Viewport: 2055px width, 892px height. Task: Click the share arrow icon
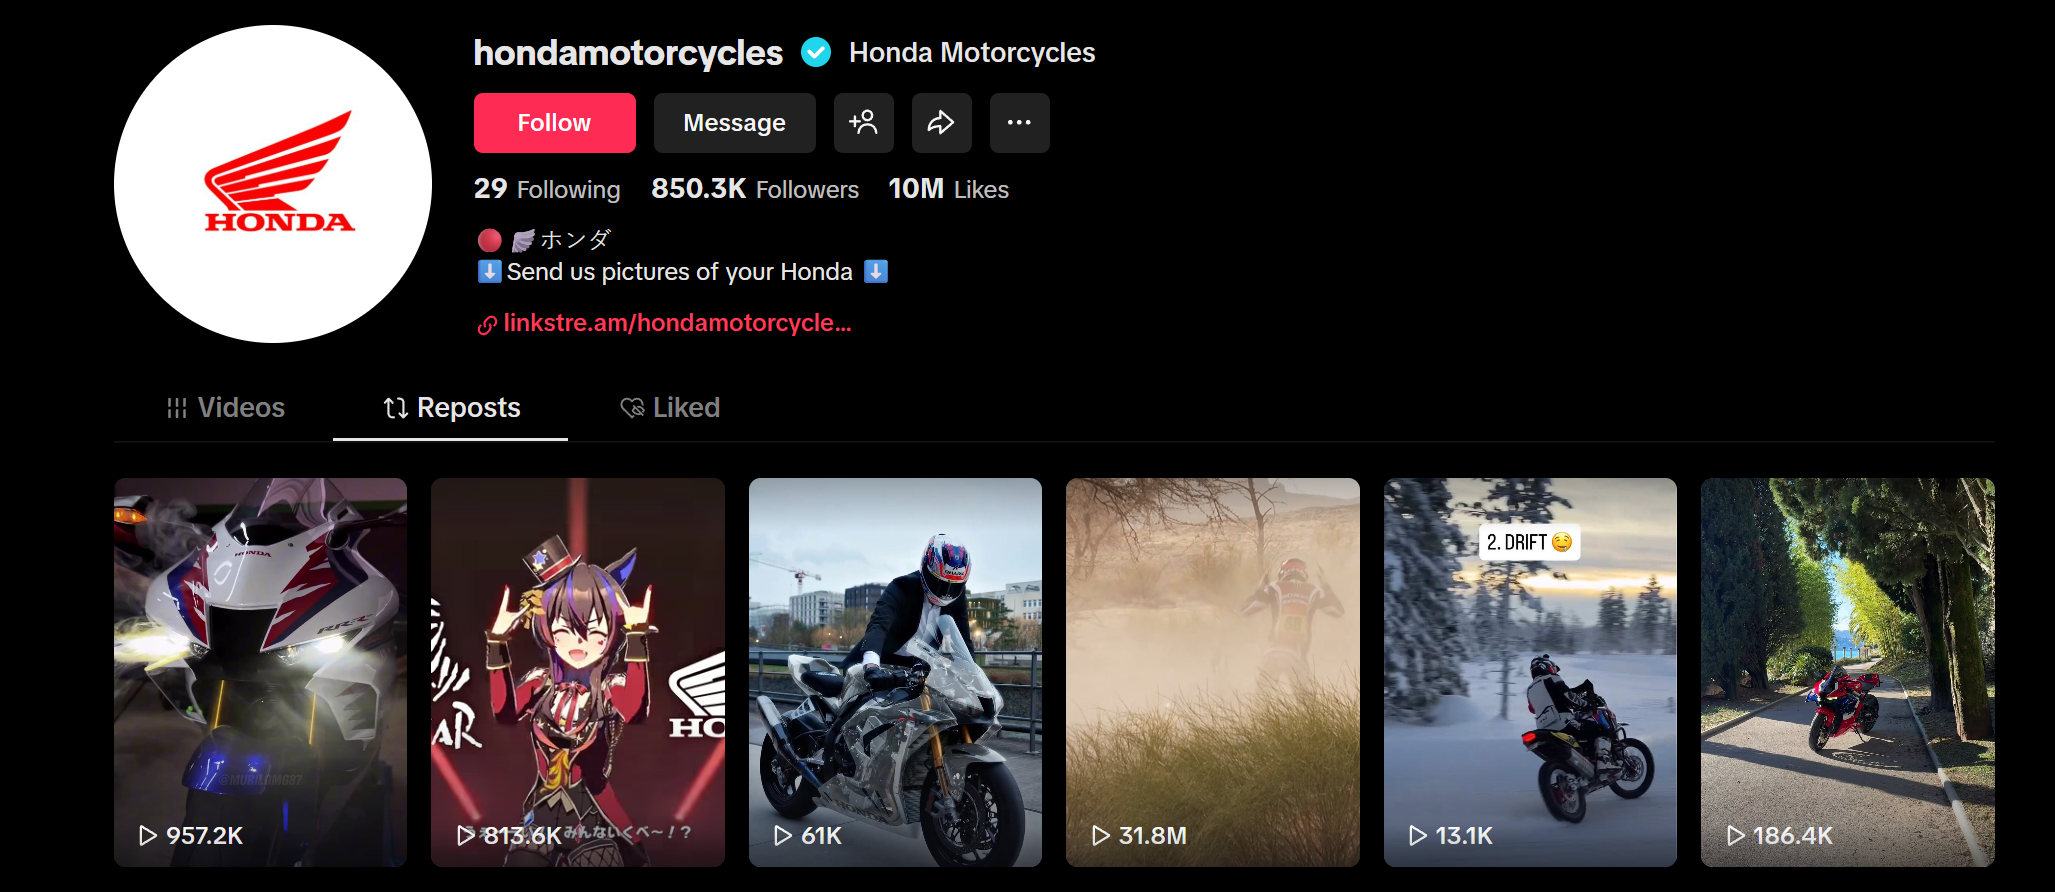coord(941,123)
